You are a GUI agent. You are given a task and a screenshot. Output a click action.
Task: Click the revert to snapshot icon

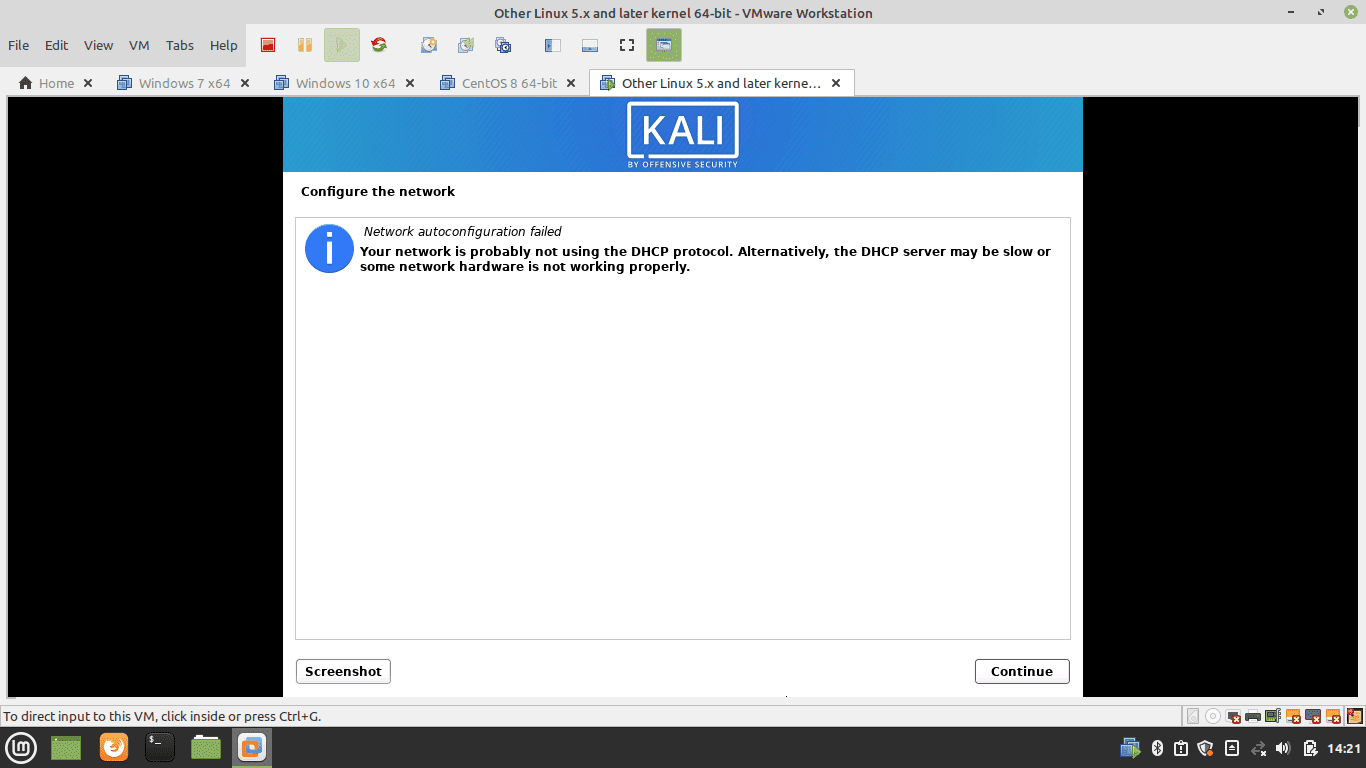[x=466, y=45]
